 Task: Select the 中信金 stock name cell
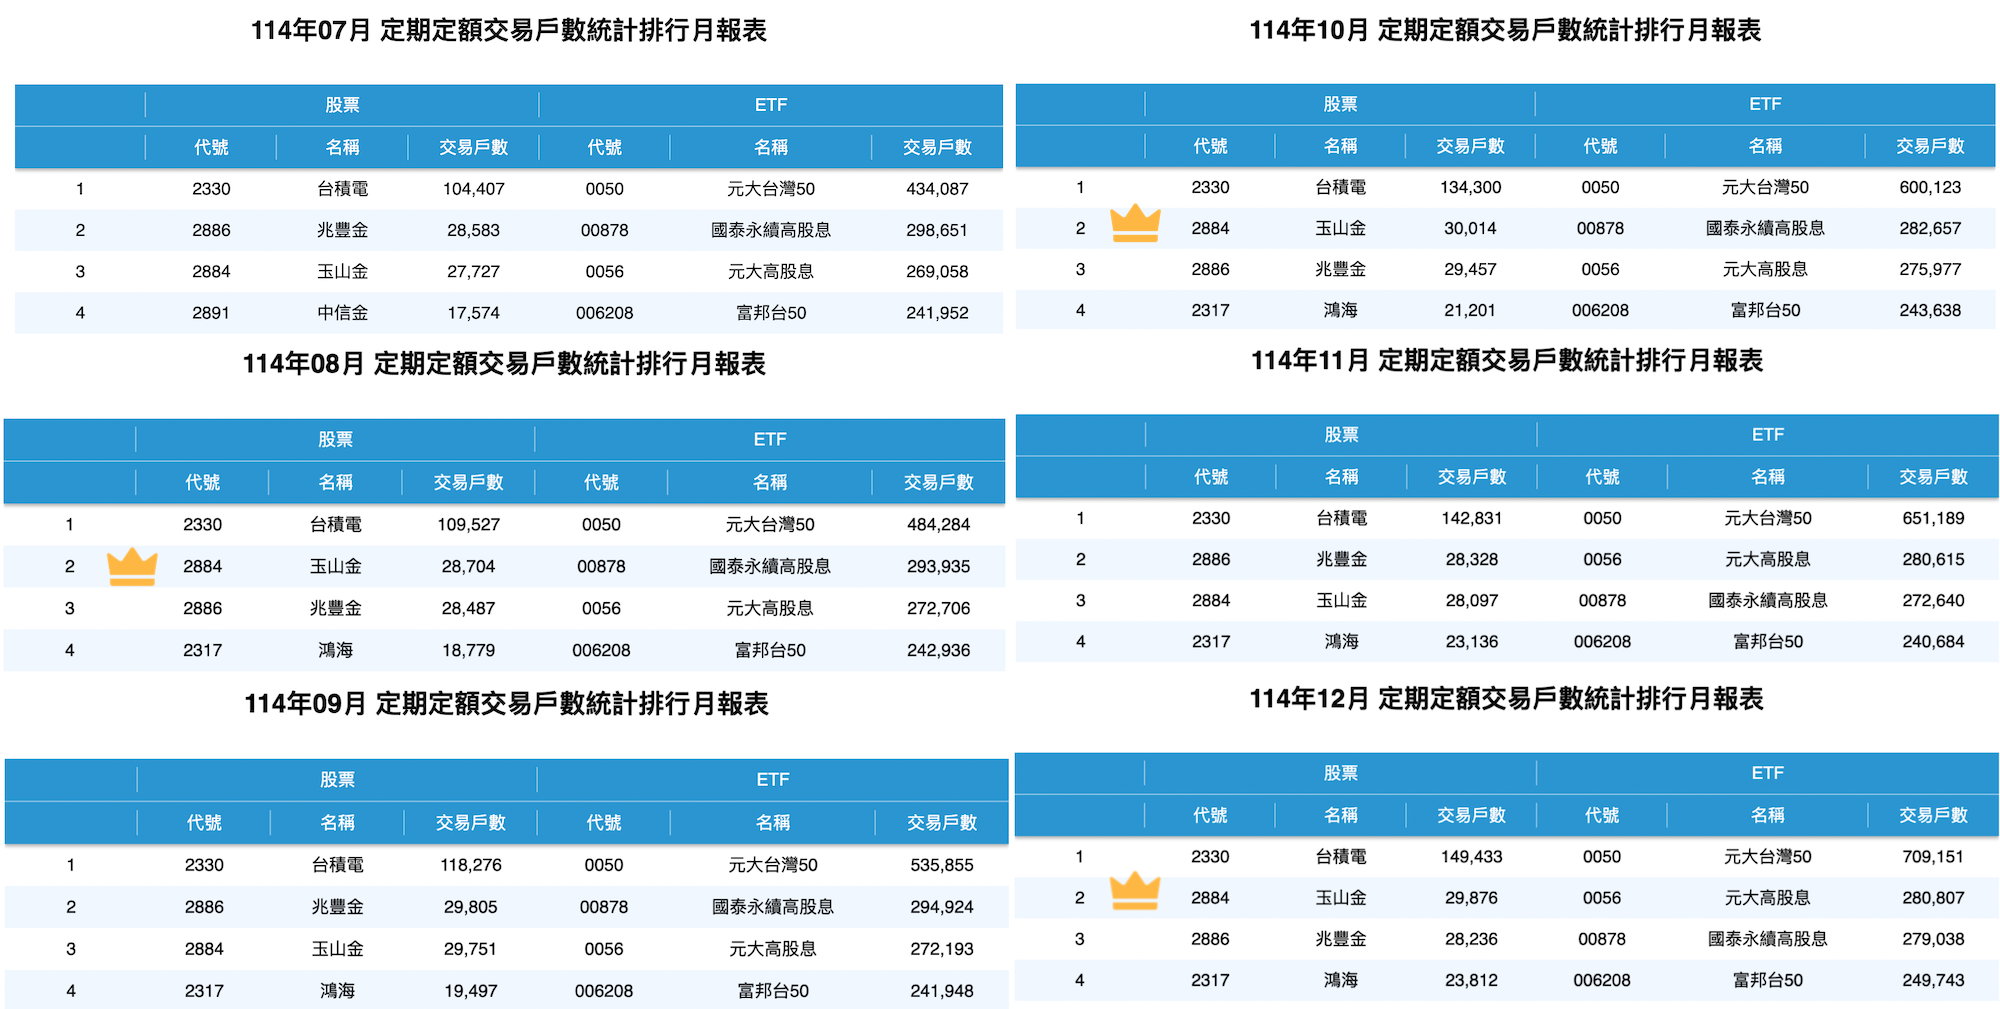point(342,313)
